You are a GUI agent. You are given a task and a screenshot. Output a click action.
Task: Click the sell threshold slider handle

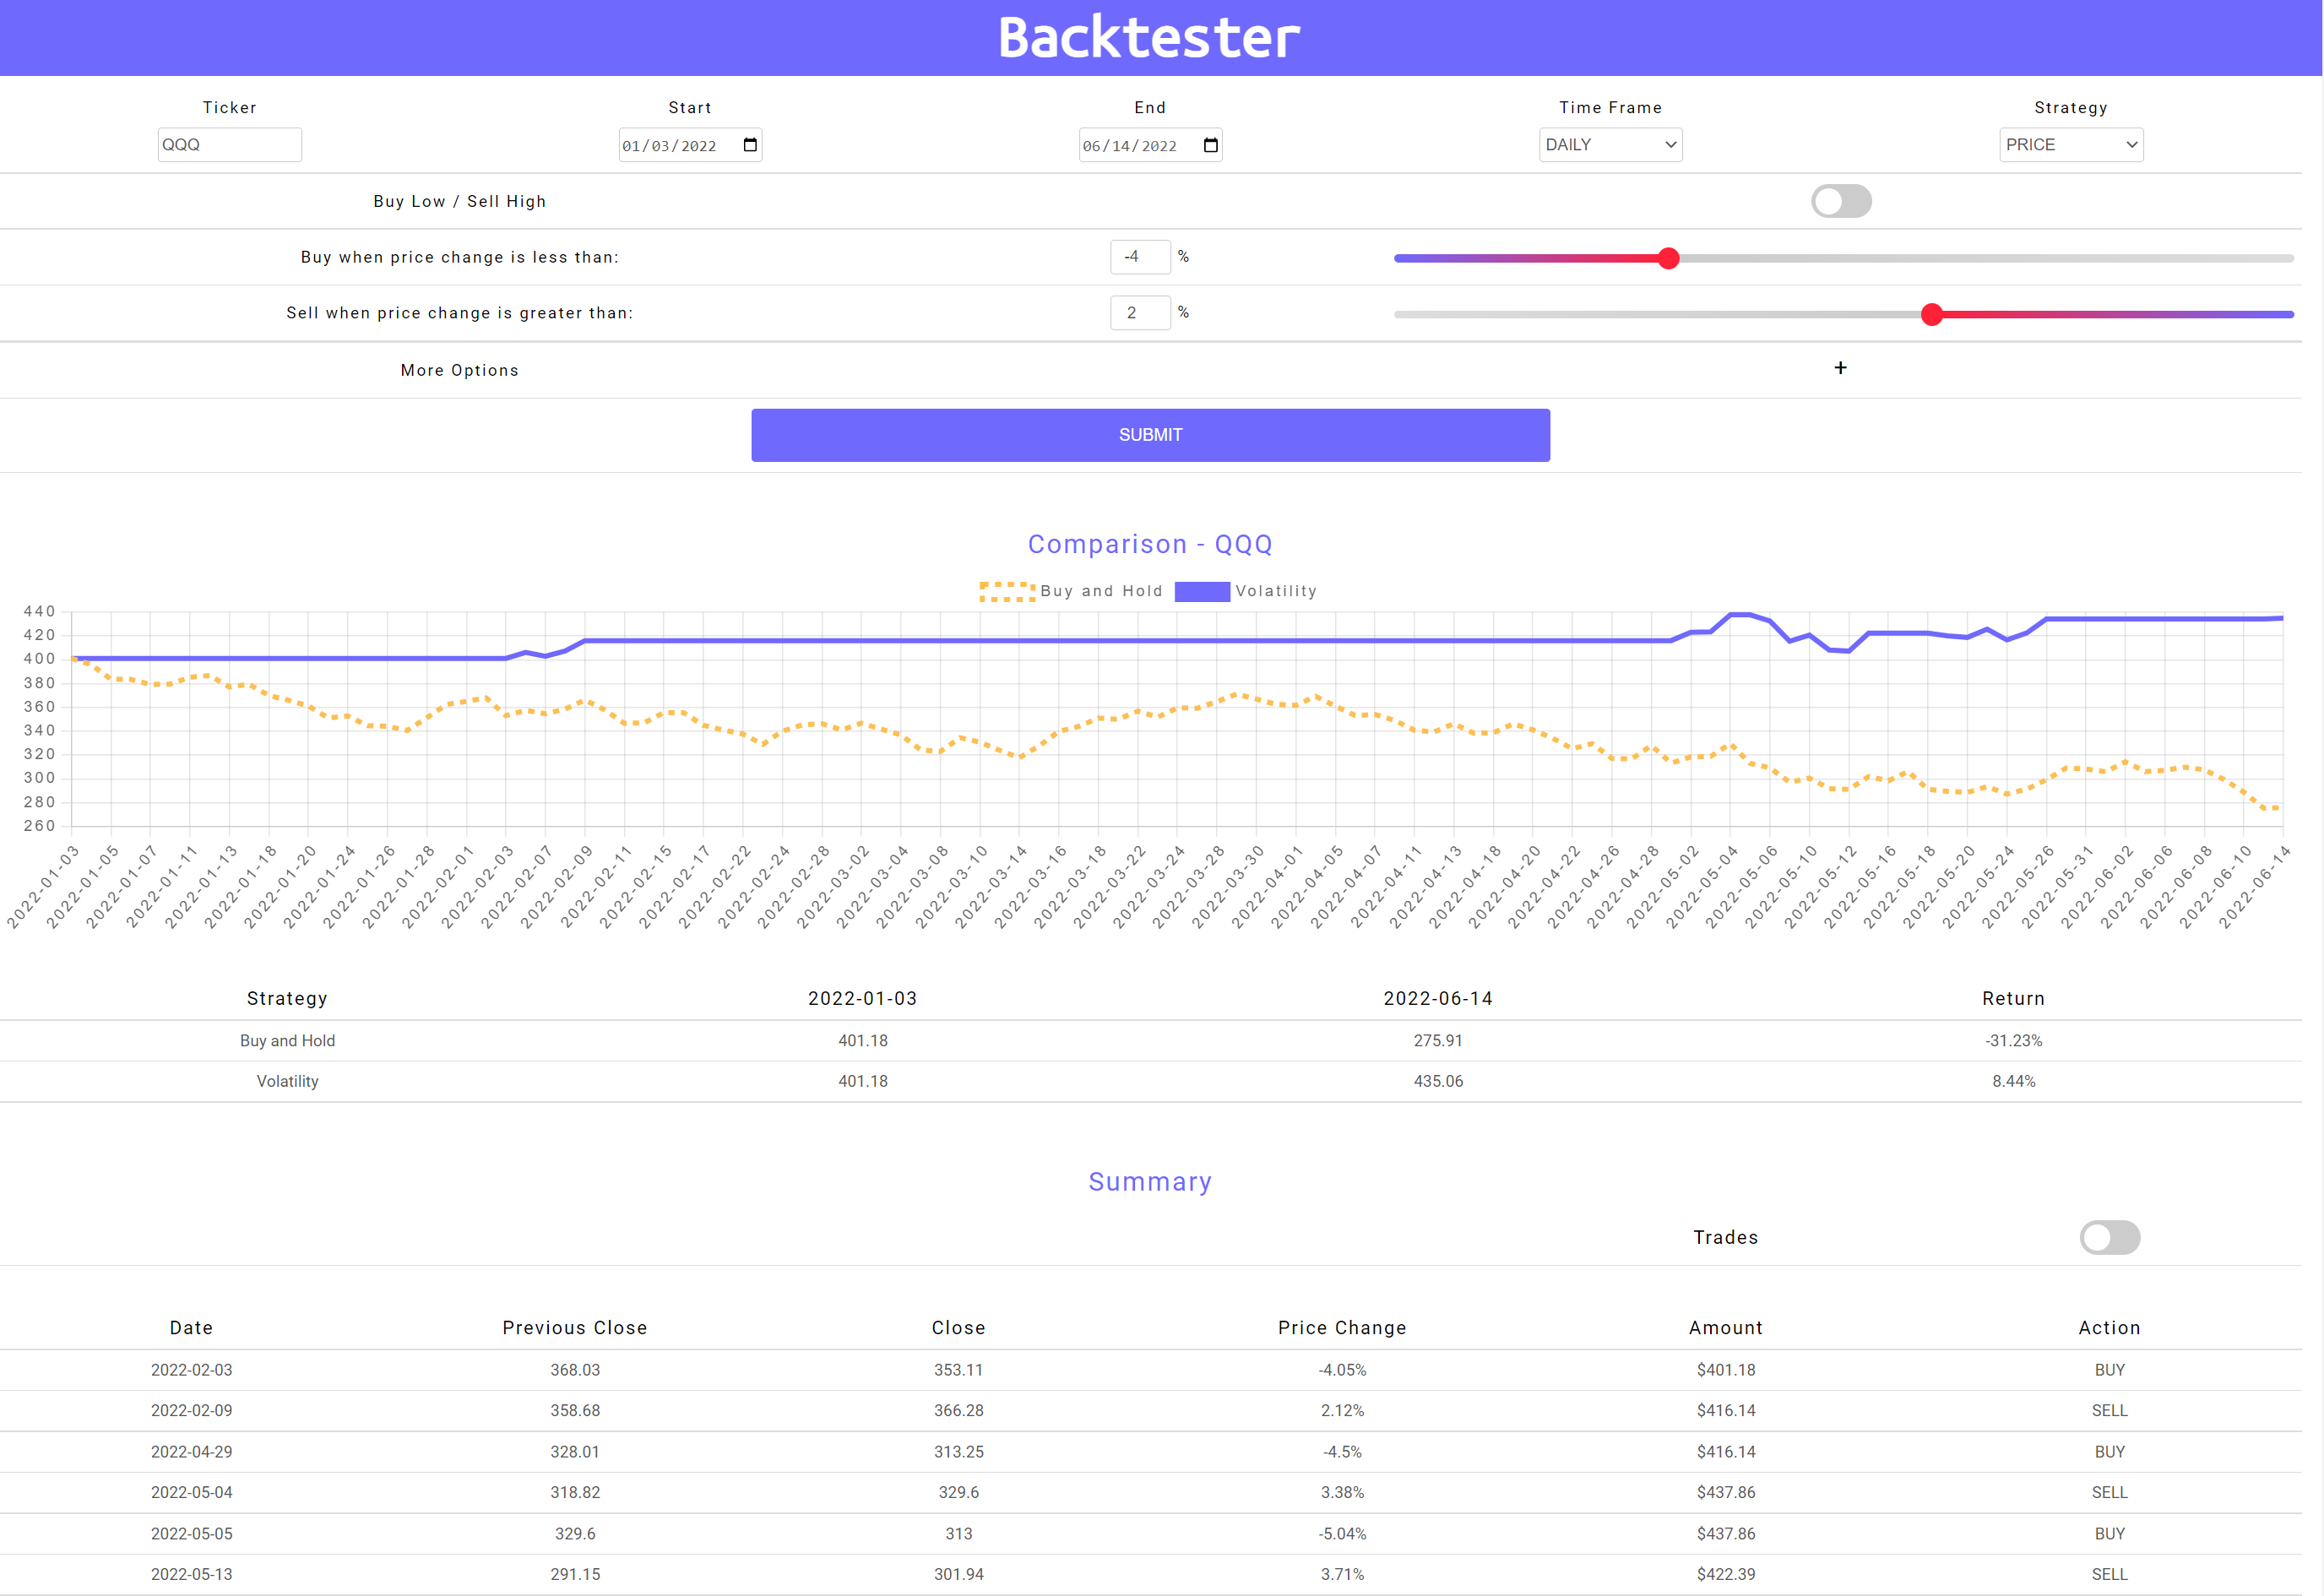click(x=1932, y=314)
